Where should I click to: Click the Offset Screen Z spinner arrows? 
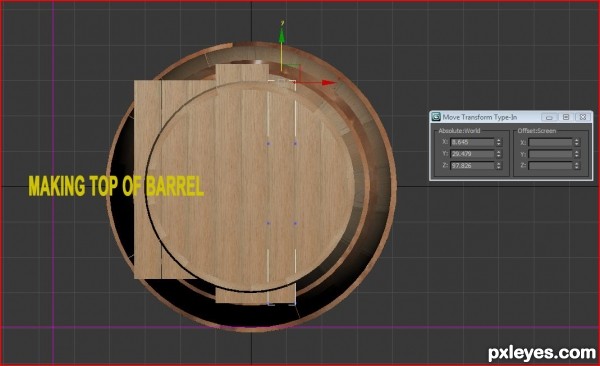coord(577,166)
